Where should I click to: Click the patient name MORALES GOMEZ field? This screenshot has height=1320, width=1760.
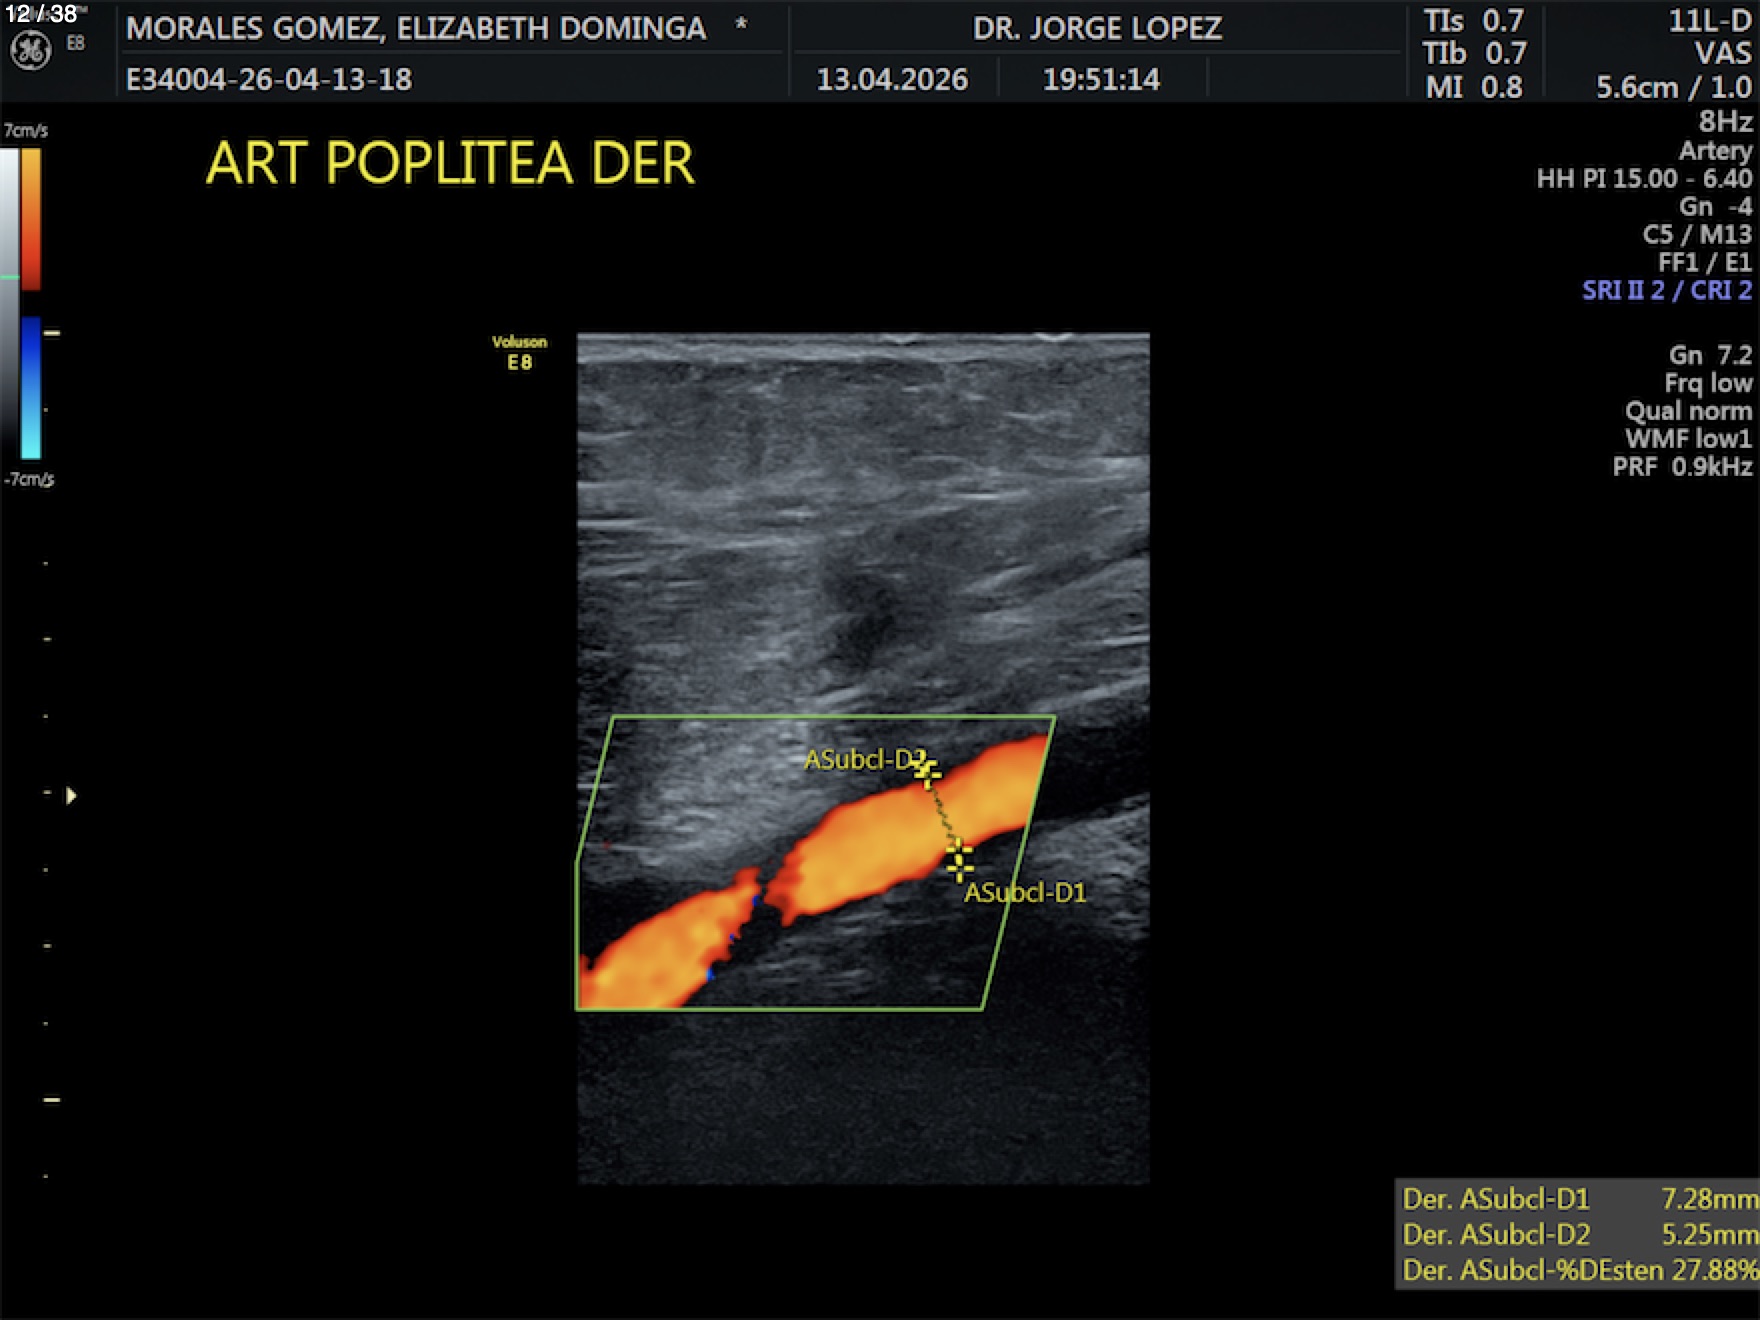coord(416,28)
